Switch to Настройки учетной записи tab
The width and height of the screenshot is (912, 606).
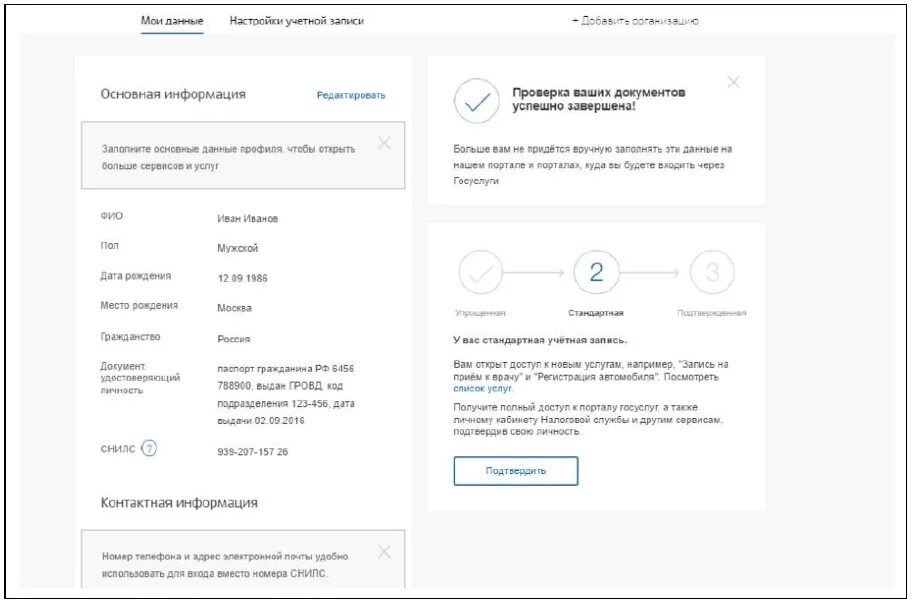pos(297,21)
